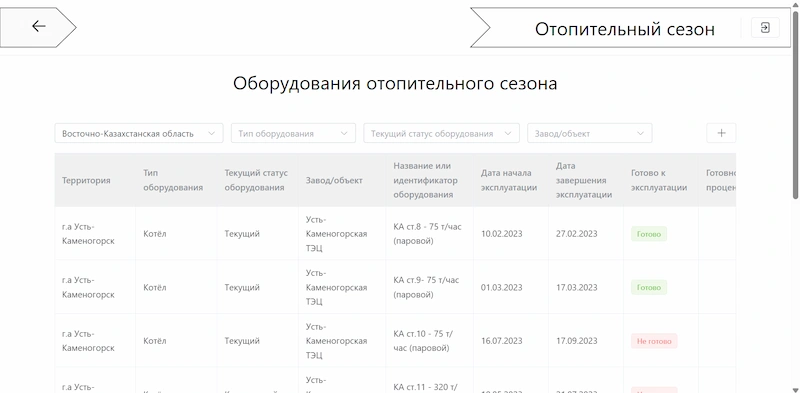Click start date 16.07.2023

pos(502,341)
